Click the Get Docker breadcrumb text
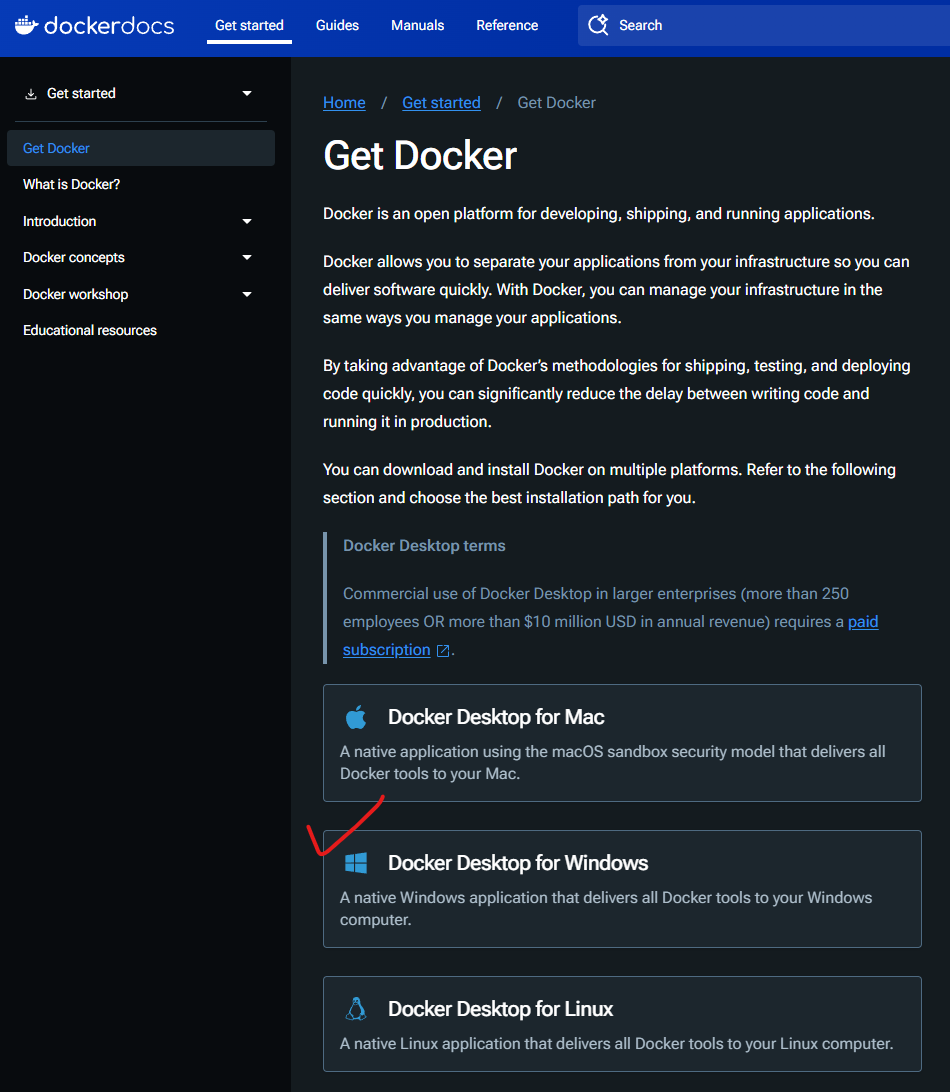Image resolution: width=950 pixels, height=1092 pixels. (x=556, y=103)
